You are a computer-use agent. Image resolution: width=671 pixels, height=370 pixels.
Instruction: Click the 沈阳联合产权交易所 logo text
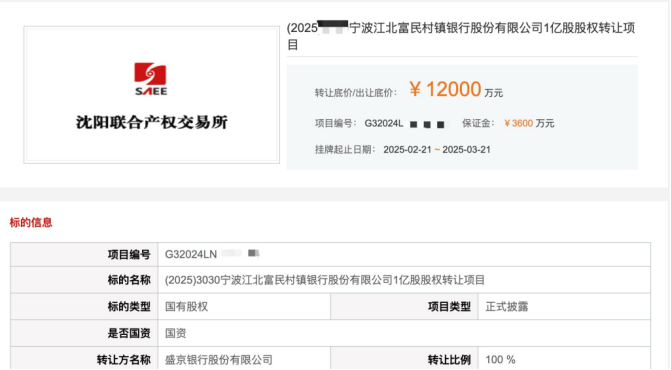click(151, 122)
